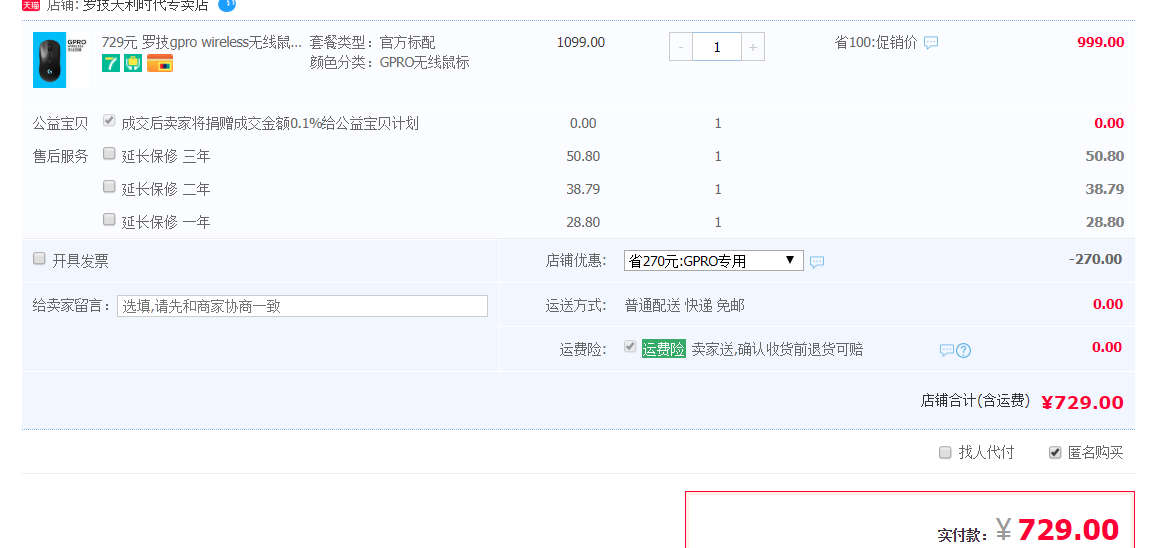Image resolution: width=1156 pixels, height=548 pixels.
Task: Click the Tmall logo beside the shop name
Action: click(x=31, y=6)
